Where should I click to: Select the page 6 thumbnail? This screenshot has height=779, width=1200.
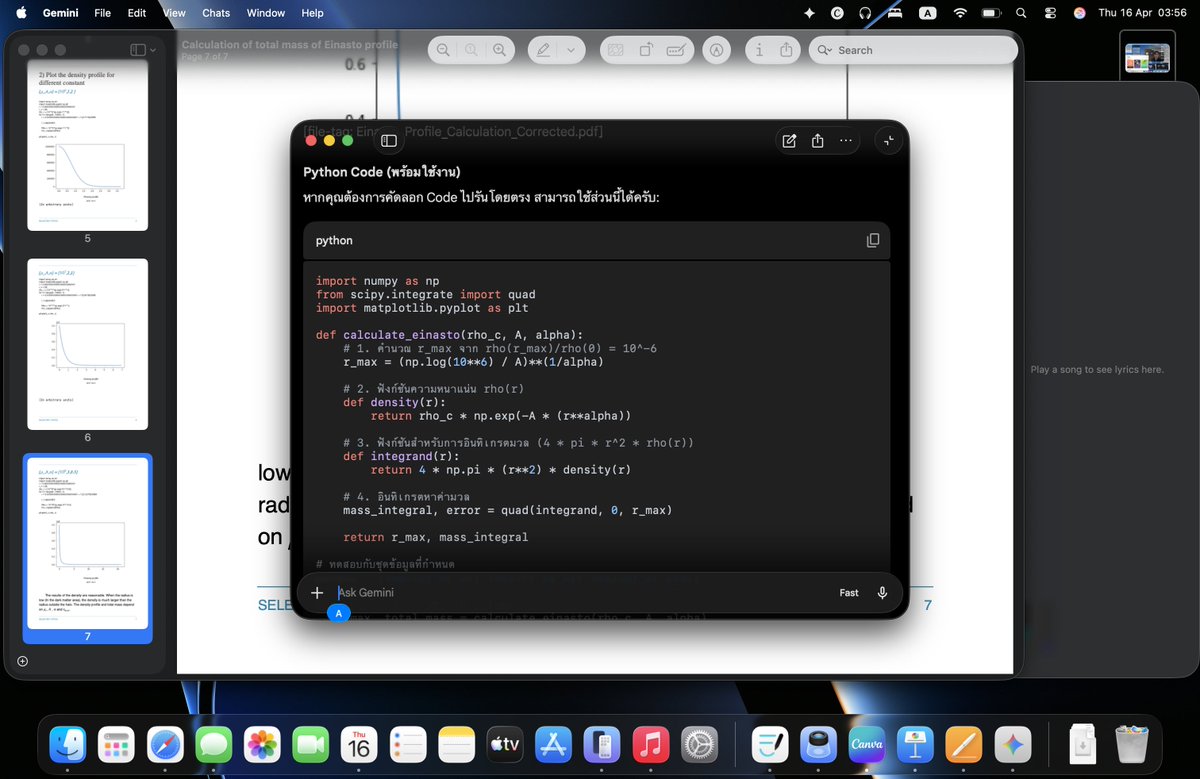point(87,344)
